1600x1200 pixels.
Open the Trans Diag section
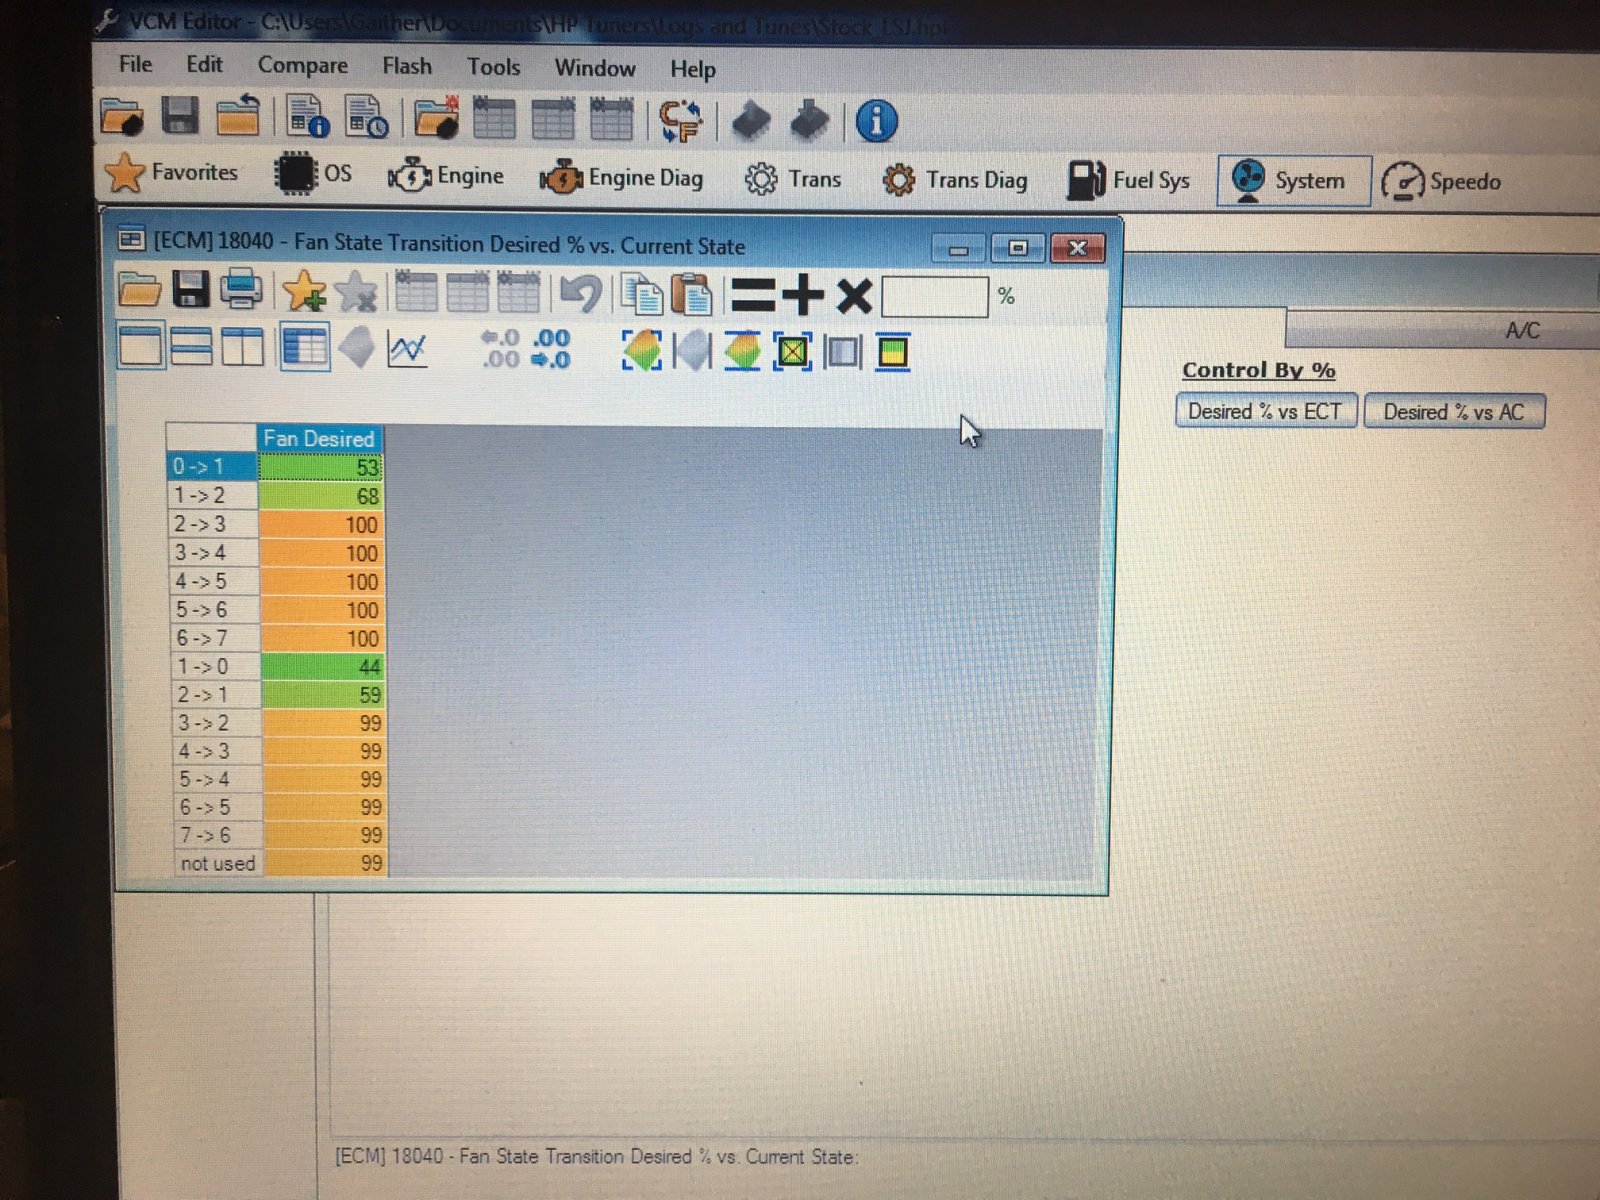pyautogui.click(x=954, y=180)
